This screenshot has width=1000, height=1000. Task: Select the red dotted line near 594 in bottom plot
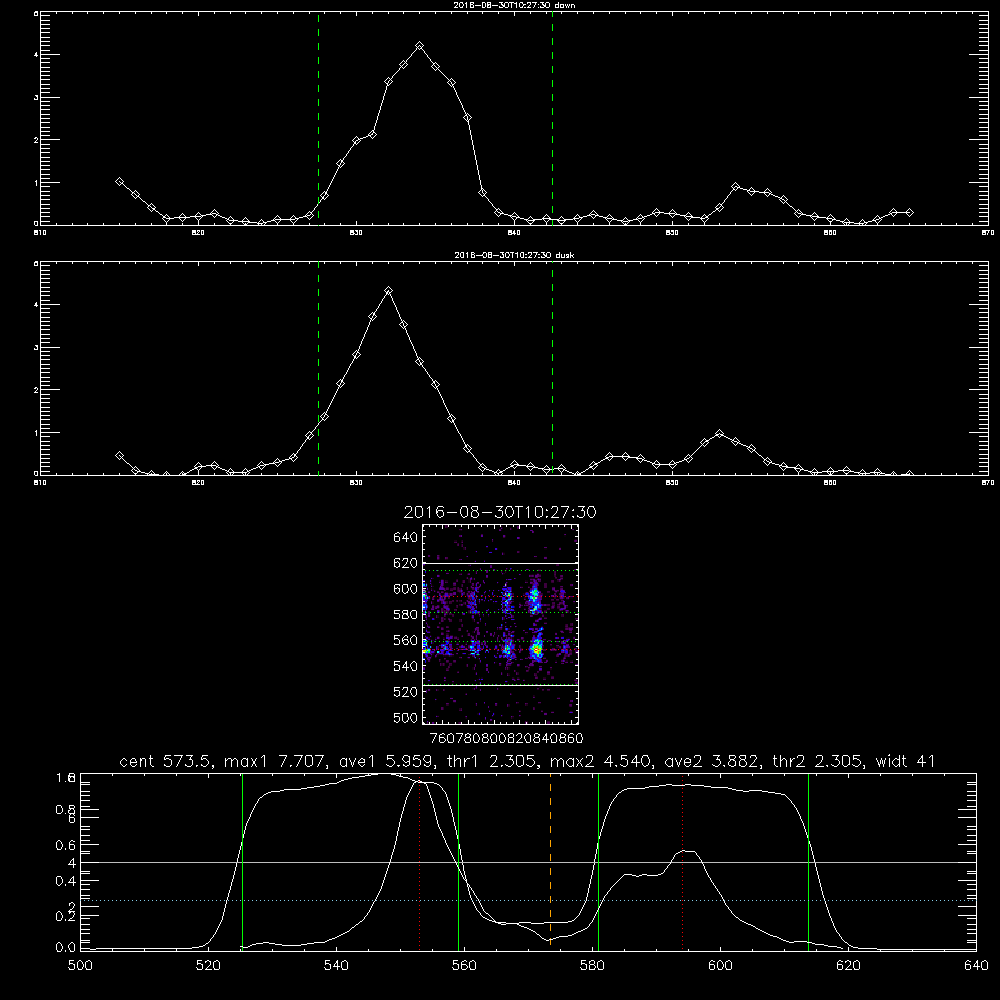tap(682, 861)
